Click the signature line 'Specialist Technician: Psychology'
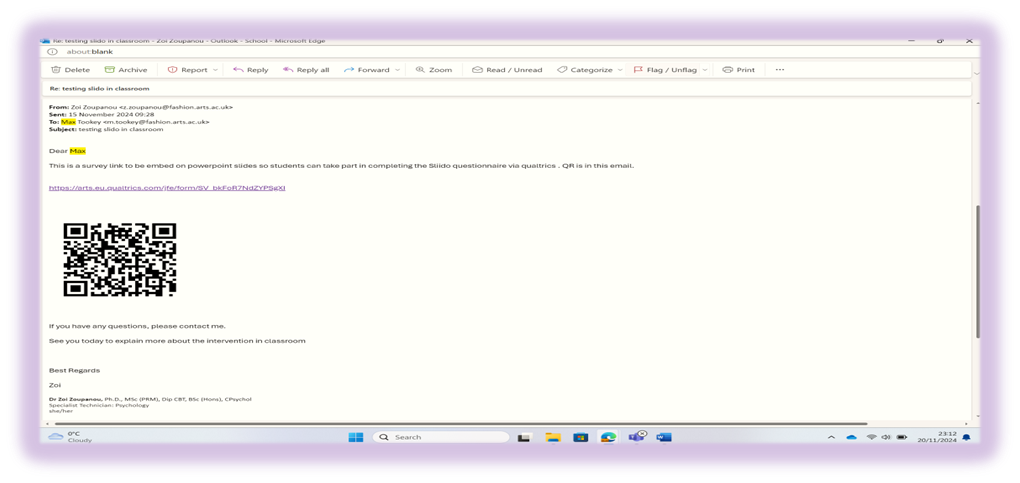The height and width of the screenshot is (483, 1020). tap(99, 405)
